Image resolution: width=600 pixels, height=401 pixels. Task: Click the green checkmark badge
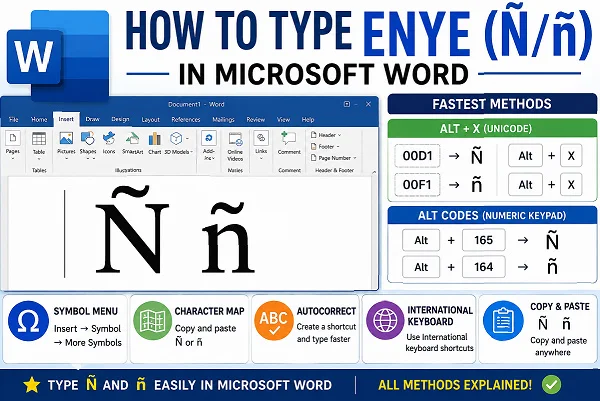coord(551,385)
